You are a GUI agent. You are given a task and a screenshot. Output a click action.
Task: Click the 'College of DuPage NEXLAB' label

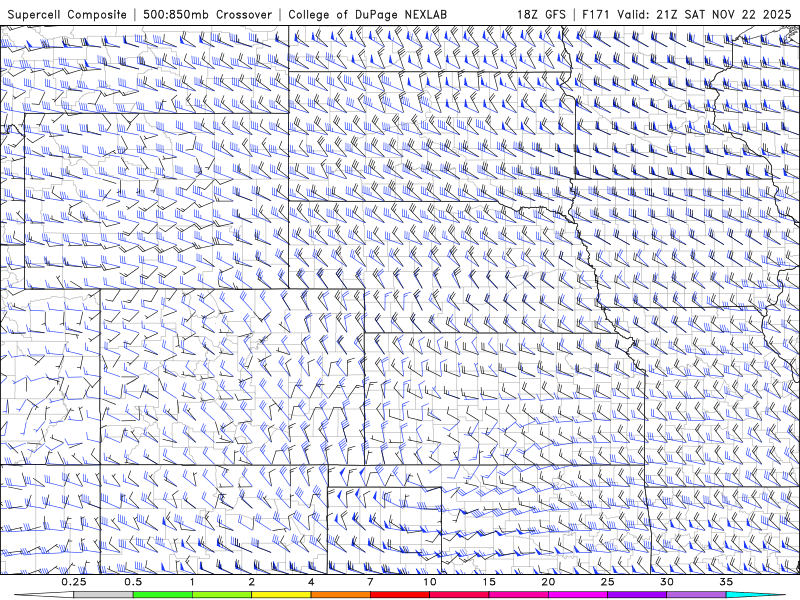pyautogui.click(x=367, y=14)
